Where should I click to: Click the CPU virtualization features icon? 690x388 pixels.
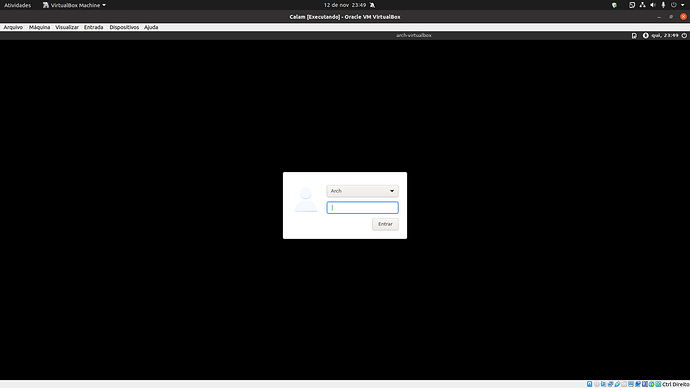(645, 384)
